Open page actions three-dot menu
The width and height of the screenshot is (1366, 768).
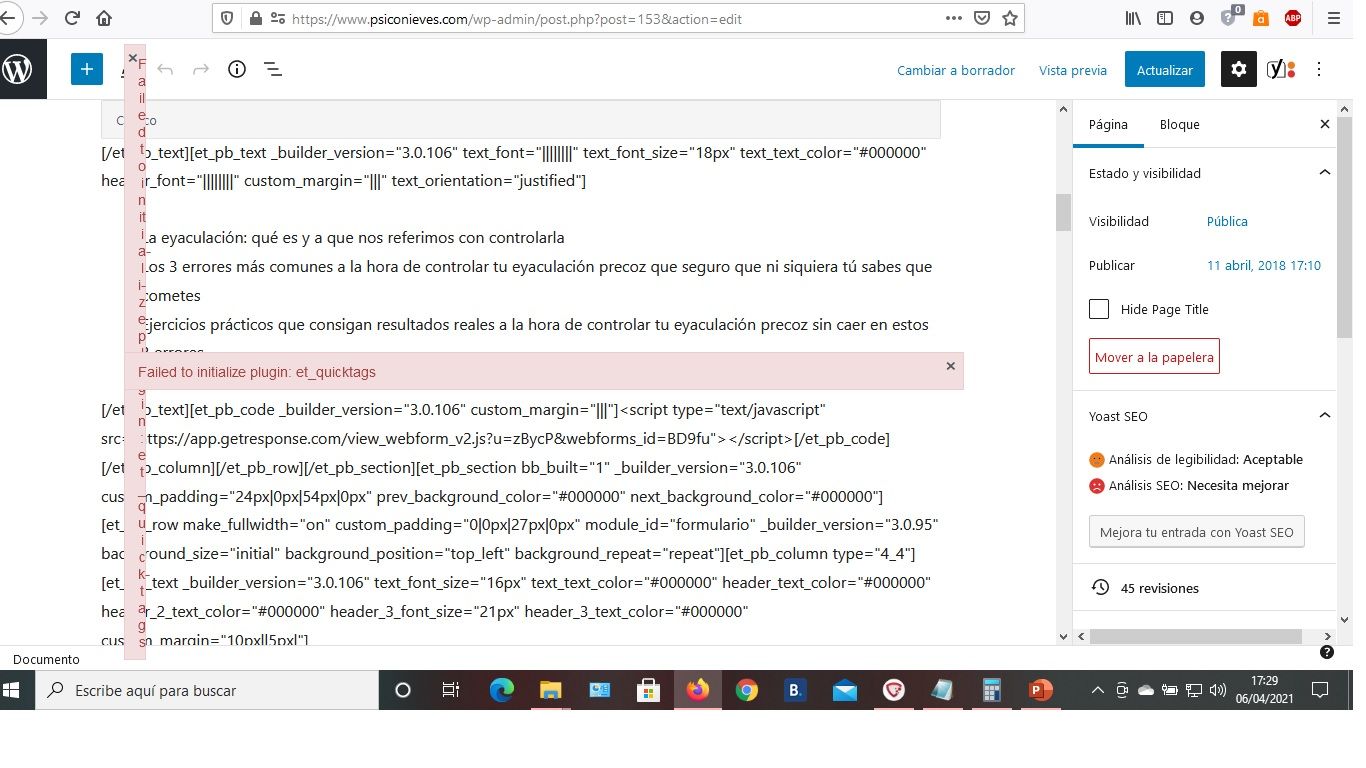(x=954, y=18)
